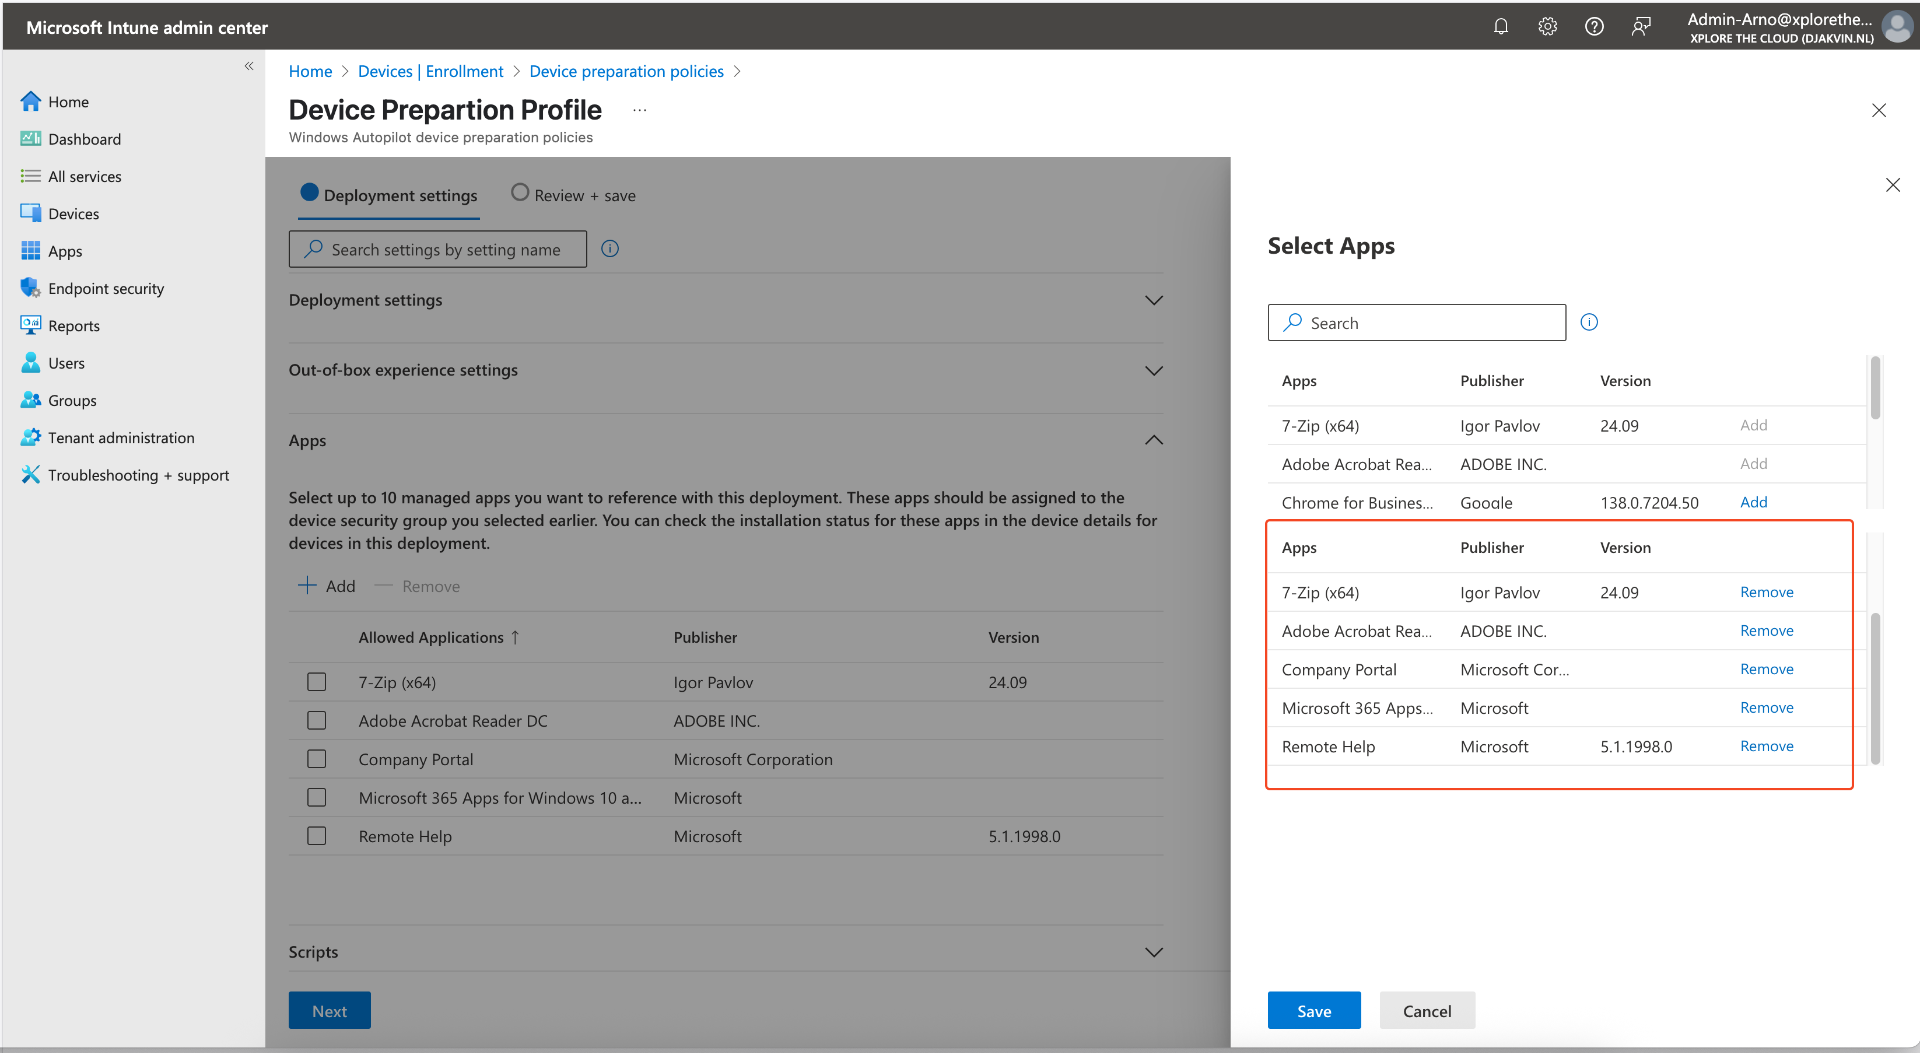The width and height of the screenshot is (1920, 1053).
Task: Collapse the left navigation pane
Action: (249, 66)
